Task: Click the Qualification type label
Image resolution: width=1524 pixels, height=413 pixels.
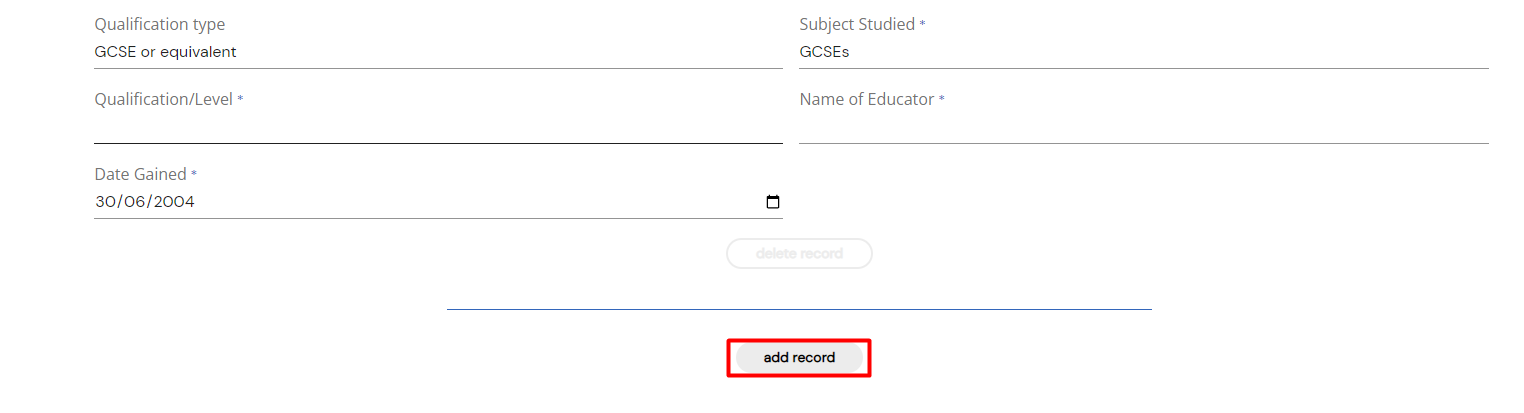Action: tap(160, 25)
